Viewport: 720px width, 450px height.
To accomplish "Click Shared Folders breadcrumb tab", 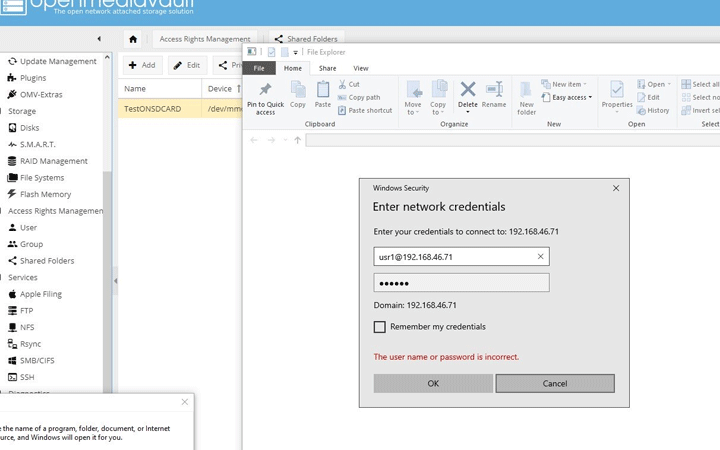I will [306, 39].
